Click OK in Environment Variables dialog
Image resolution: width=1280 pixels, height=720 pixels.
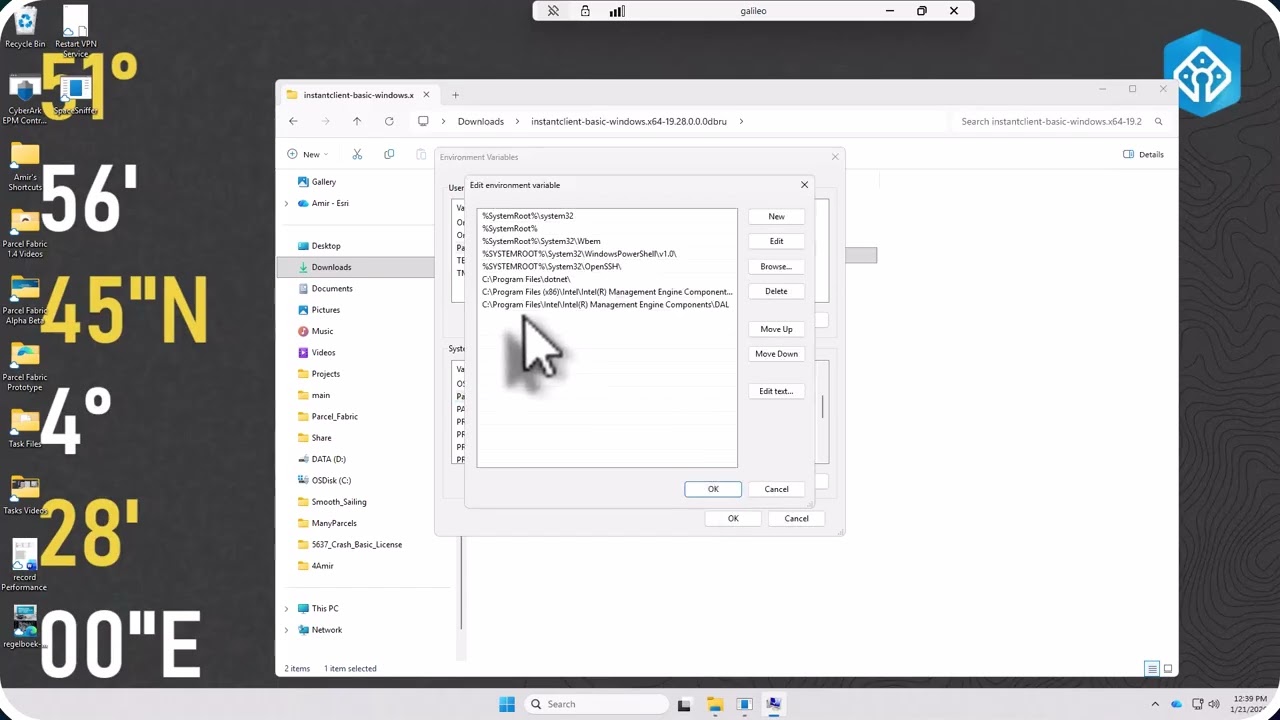pyautogui.click(x=733, y=518)
